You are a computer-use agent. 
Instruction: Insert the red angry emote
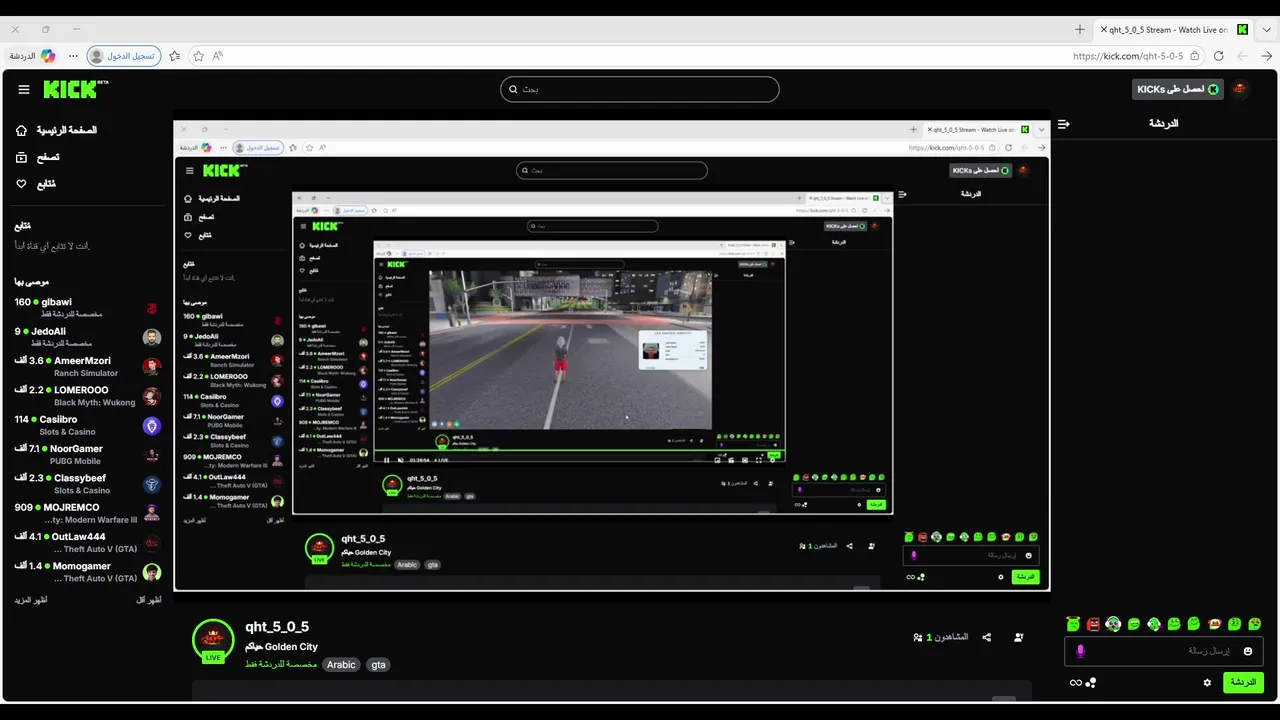click(x=1093, y=624)
